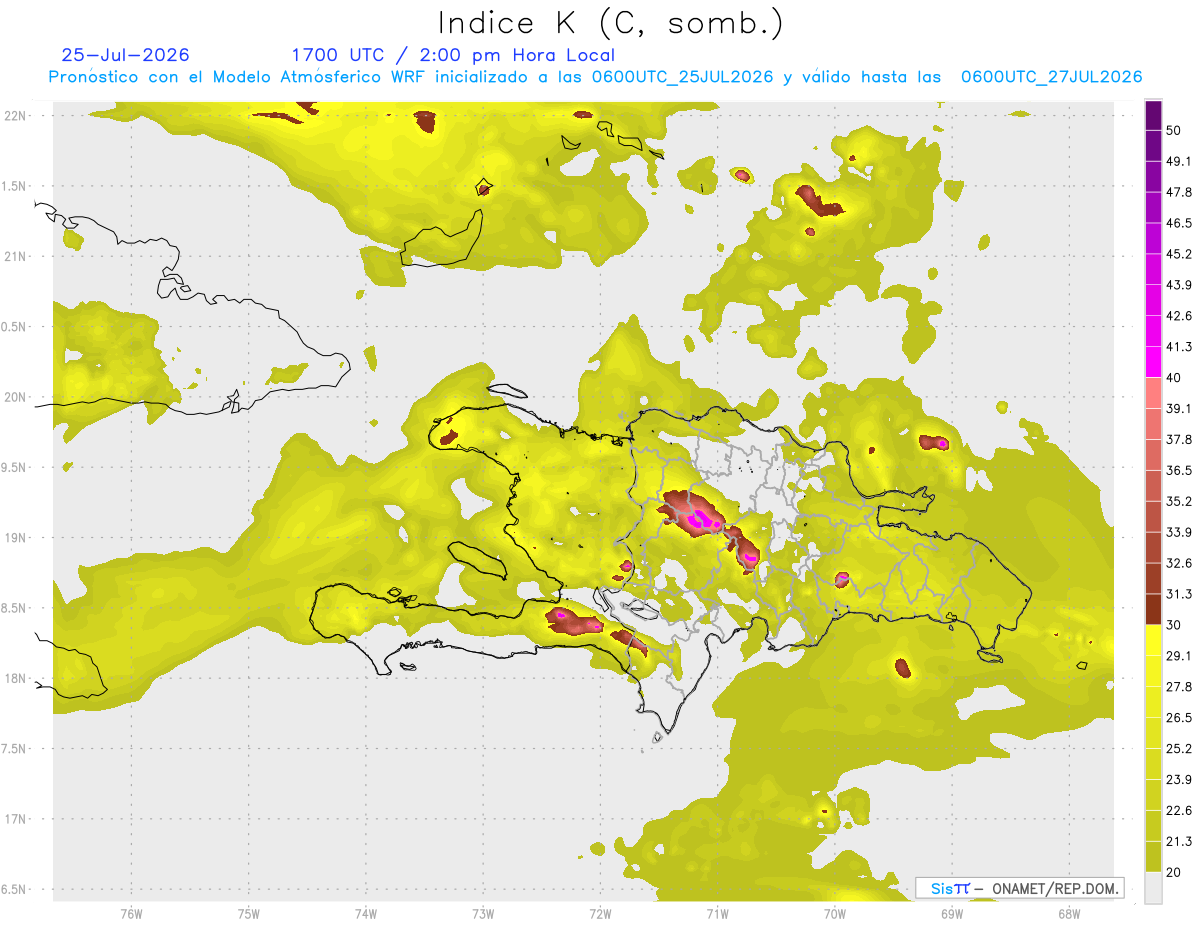Click the "68W" longitude axis label
Image resolution: width=1200 pixels, height=927 pixels.
click(1068, 913)
